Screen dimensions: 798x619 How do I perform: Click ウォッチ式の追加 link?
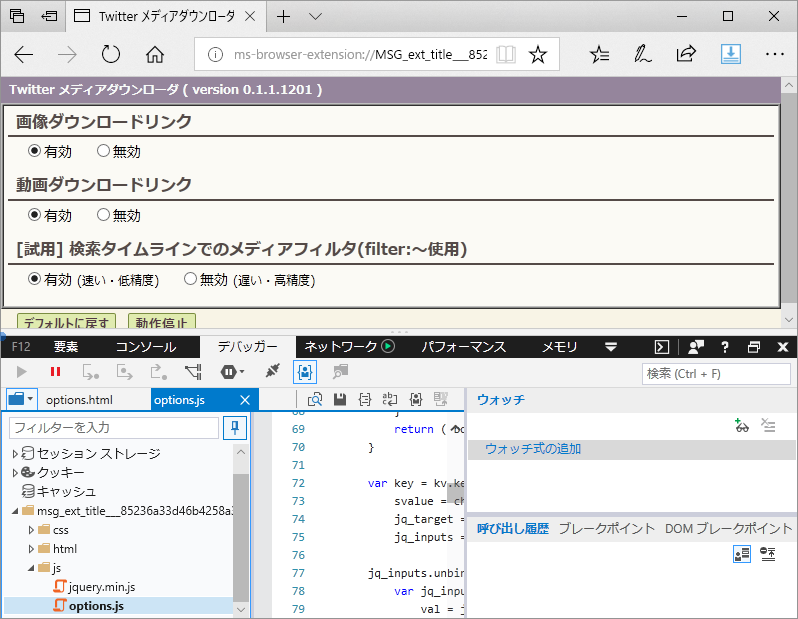pyautogui.click(x=533, y=448)
